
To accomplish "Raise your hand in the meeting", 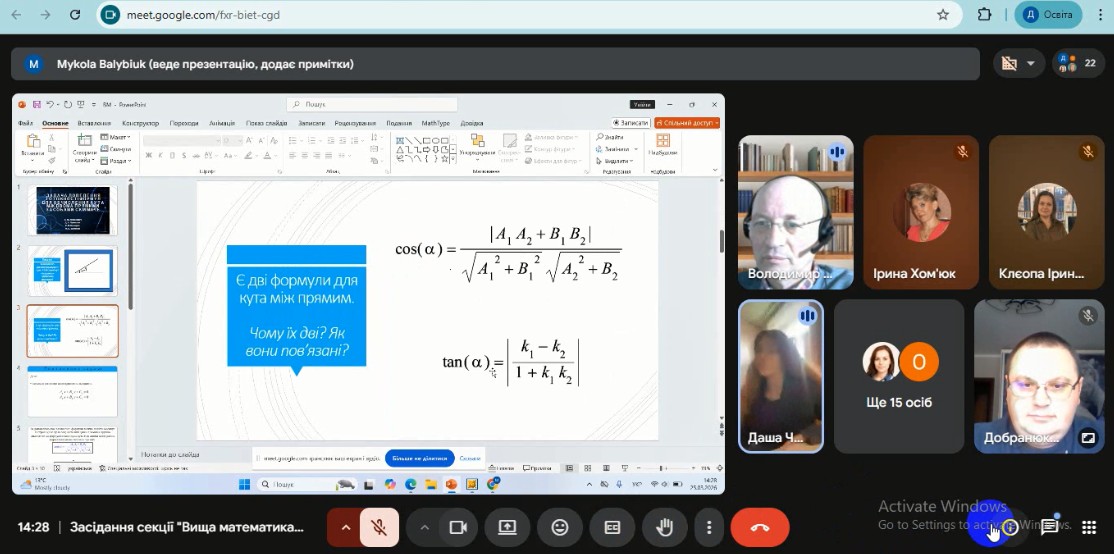I will 663,527.
